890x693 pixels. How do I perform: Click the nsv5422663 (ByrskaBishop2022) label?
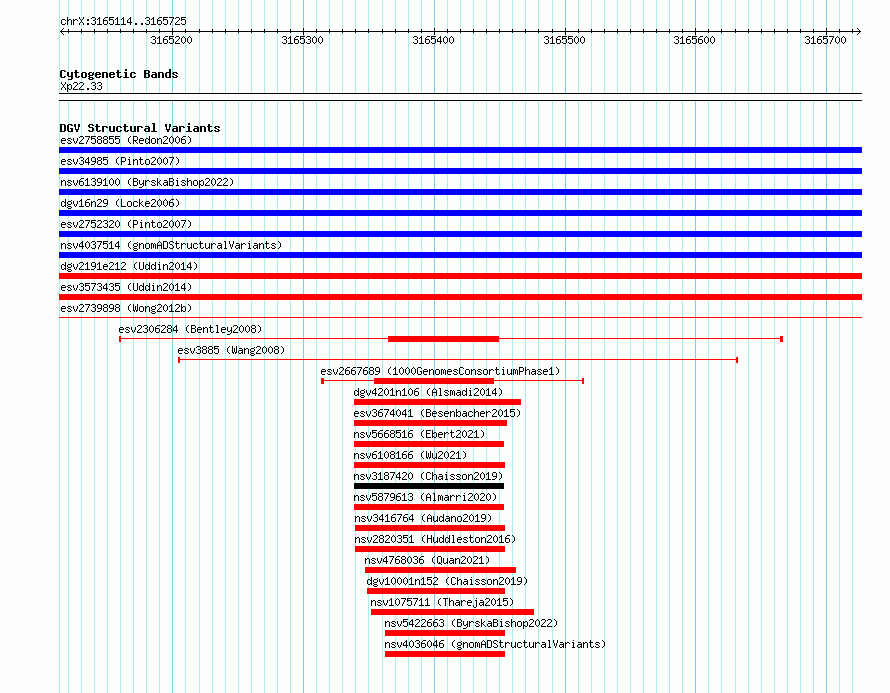coord(471,623)
